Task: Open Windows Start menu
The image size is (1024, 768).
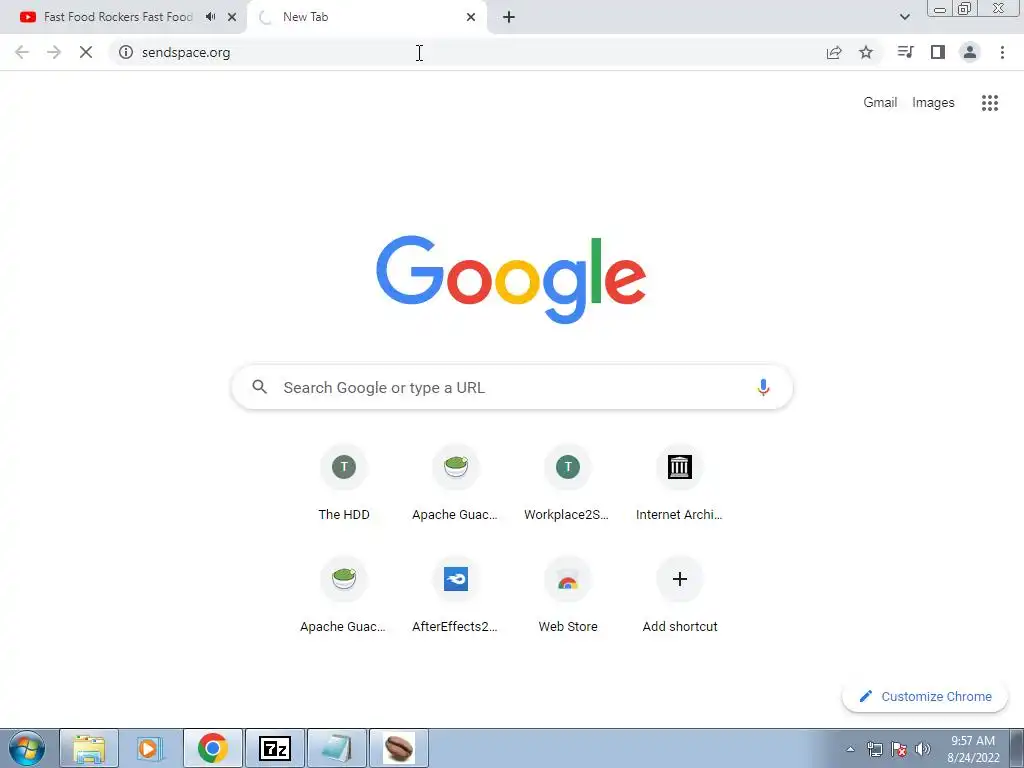Action: 26,748
